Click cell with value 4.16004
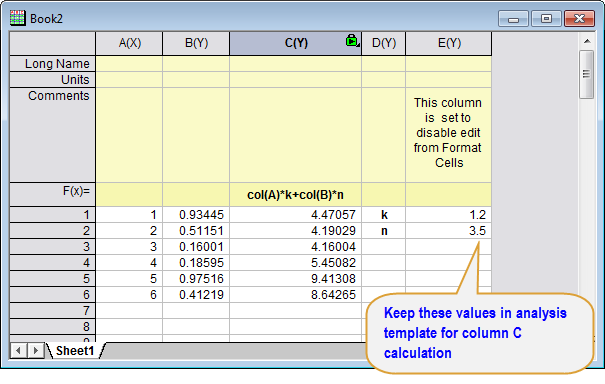 [x=296, y=247]
